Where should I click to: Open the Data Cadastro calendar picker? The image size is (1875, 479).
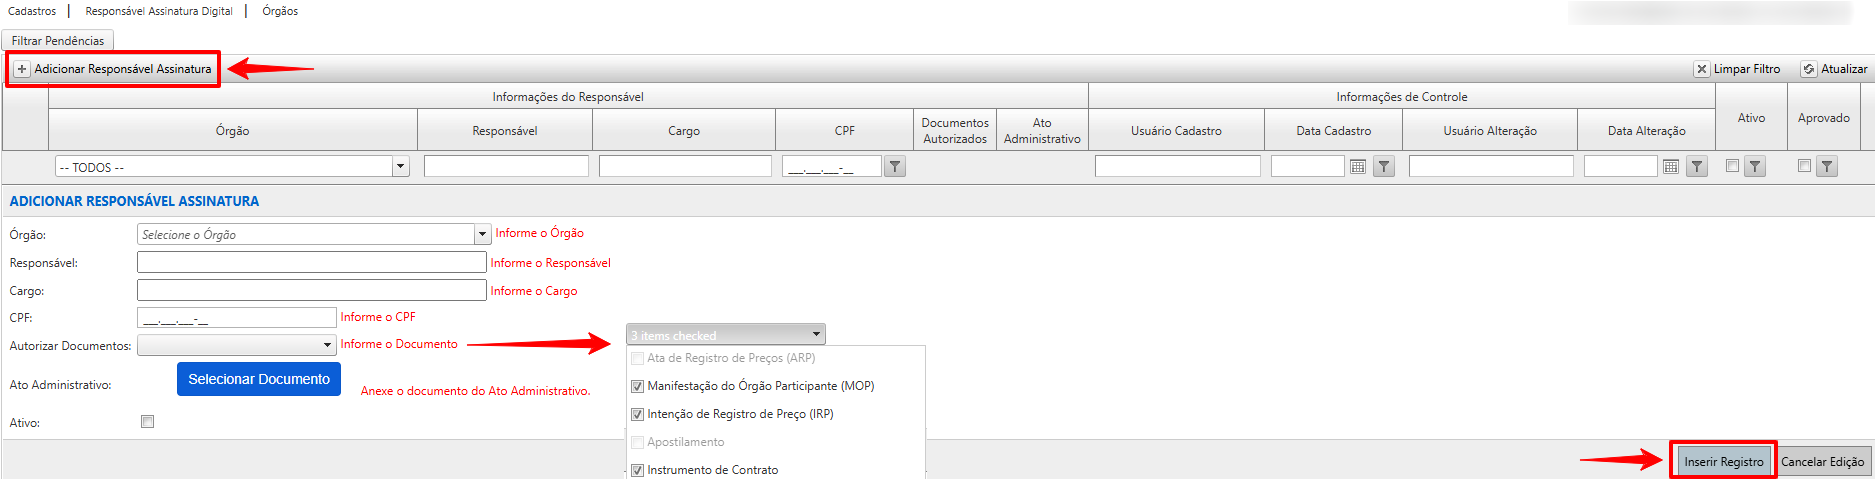coord(1357,167)
